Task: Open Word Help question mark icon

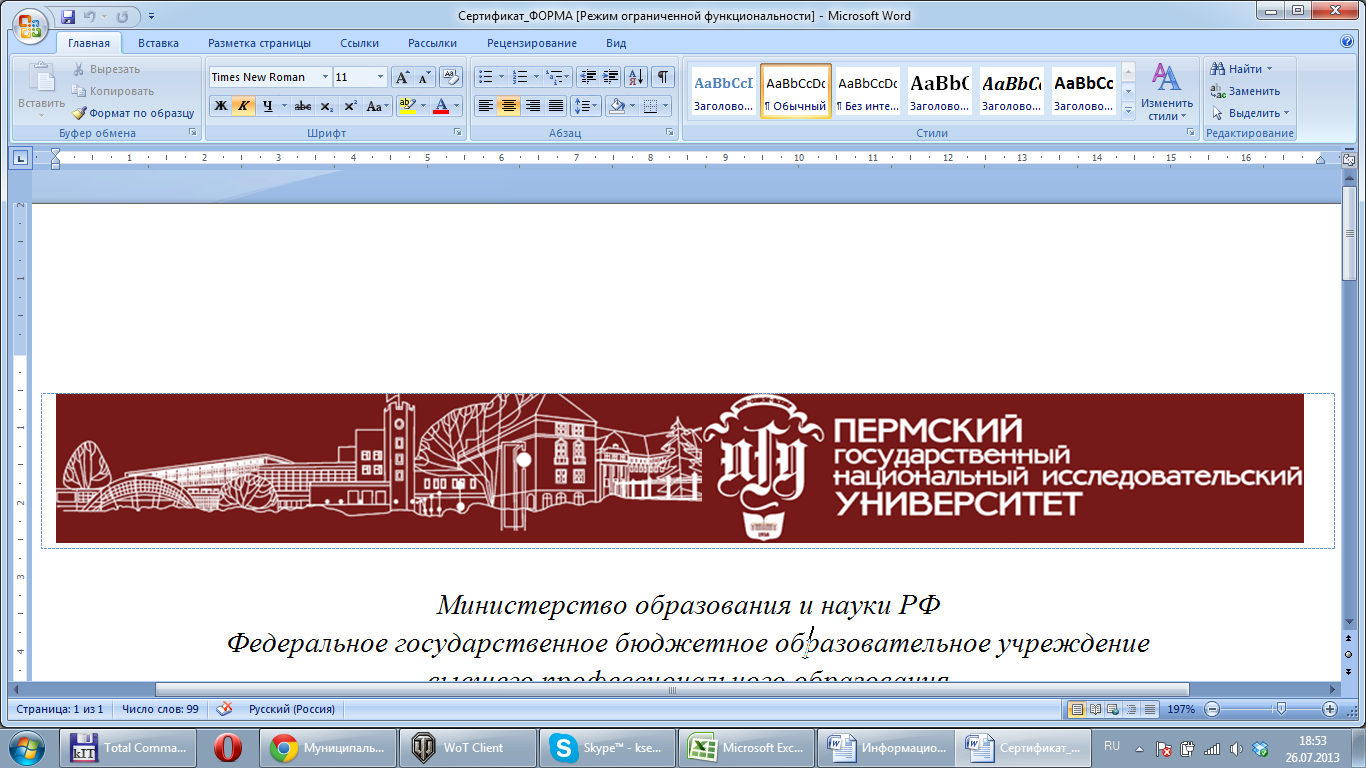Action: pos(1346,42)
